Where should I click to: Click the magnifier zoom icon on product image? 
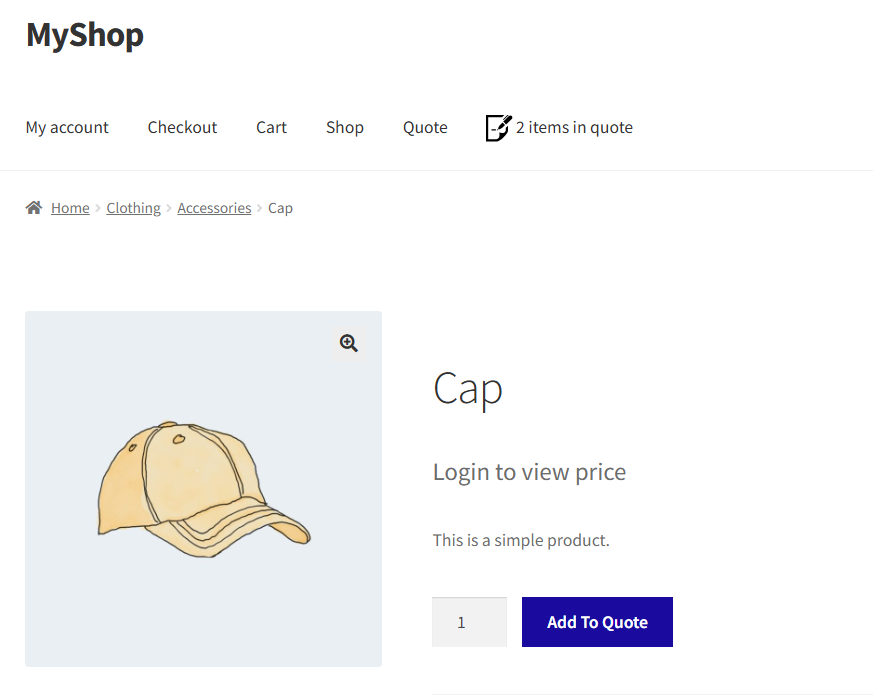tap(348, 343)
